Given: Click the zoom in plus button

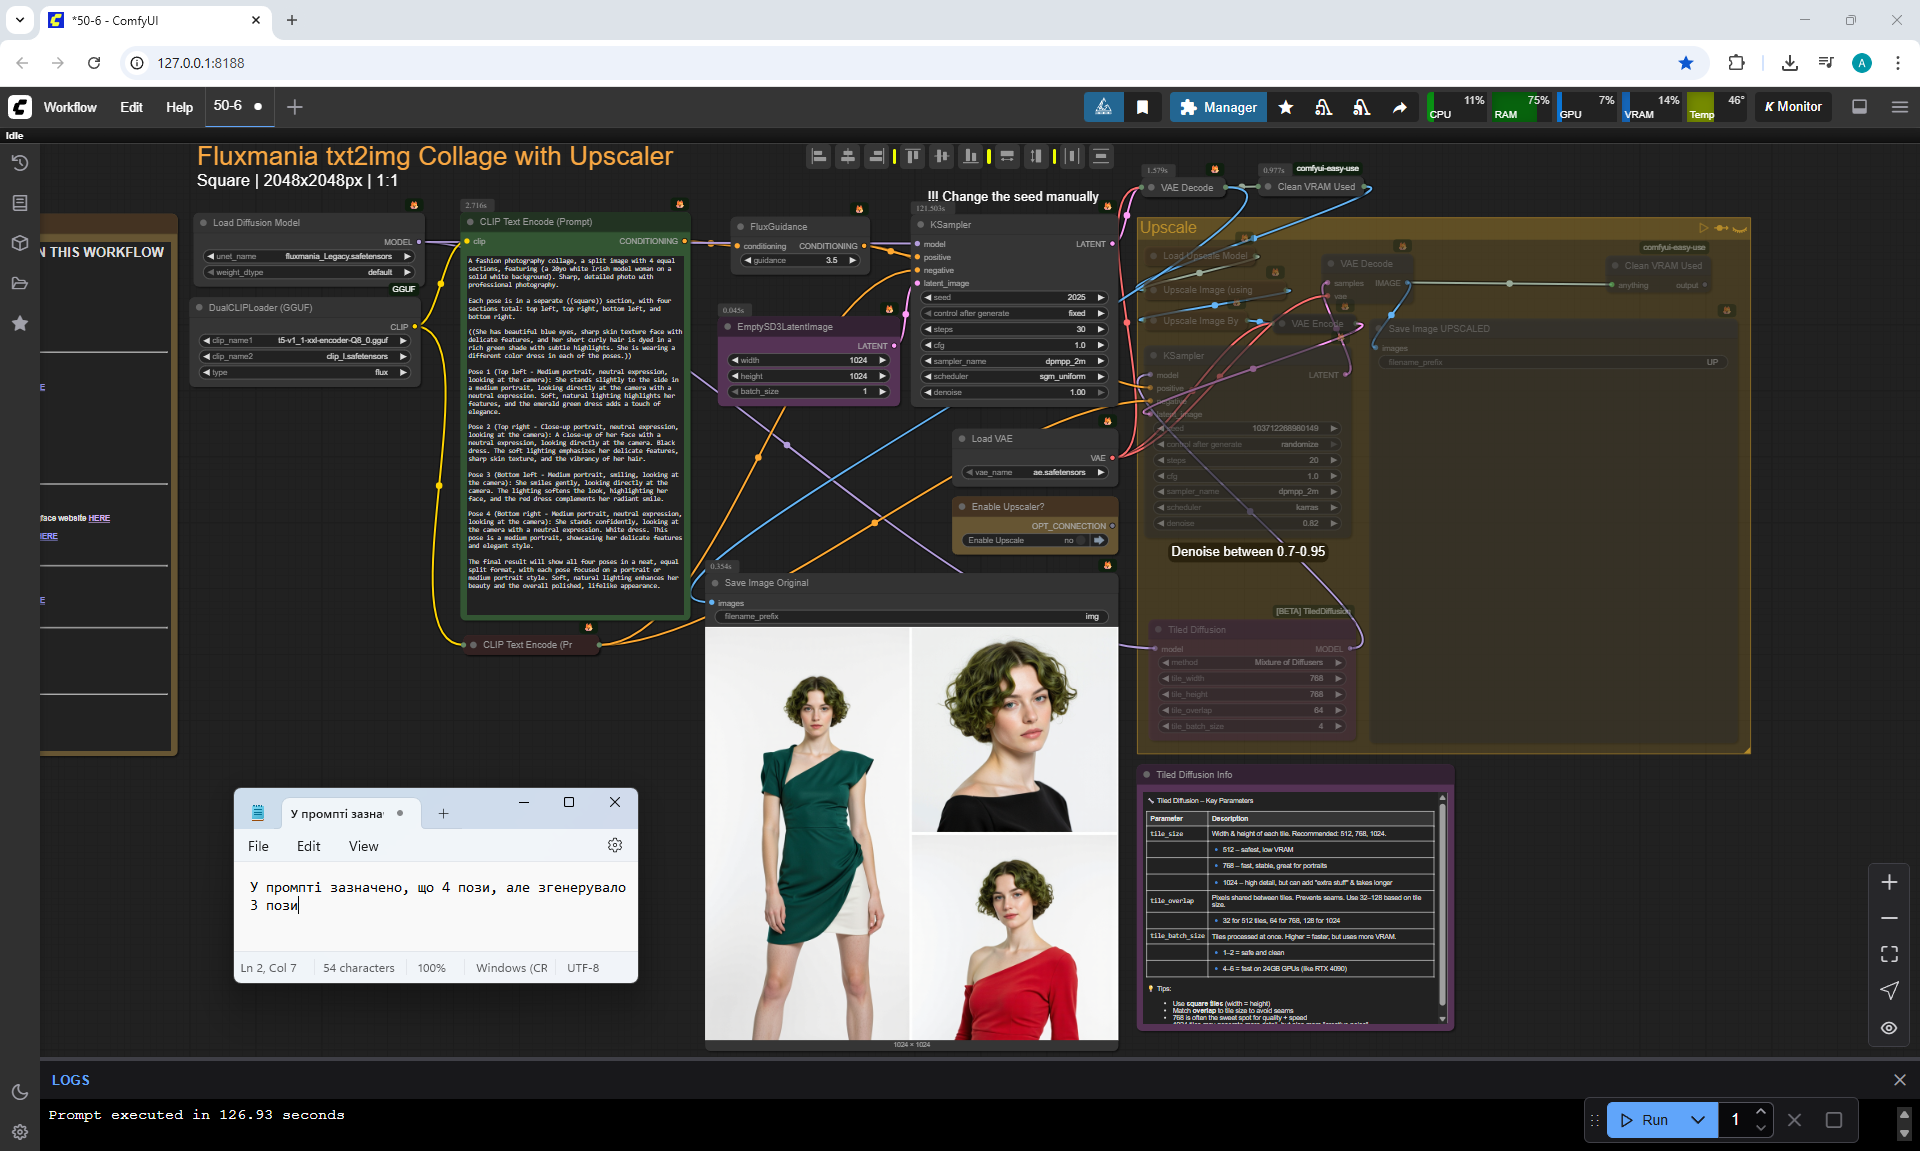Looking at the screenshot, I should pyautogui.click(x=1888, y=882).
